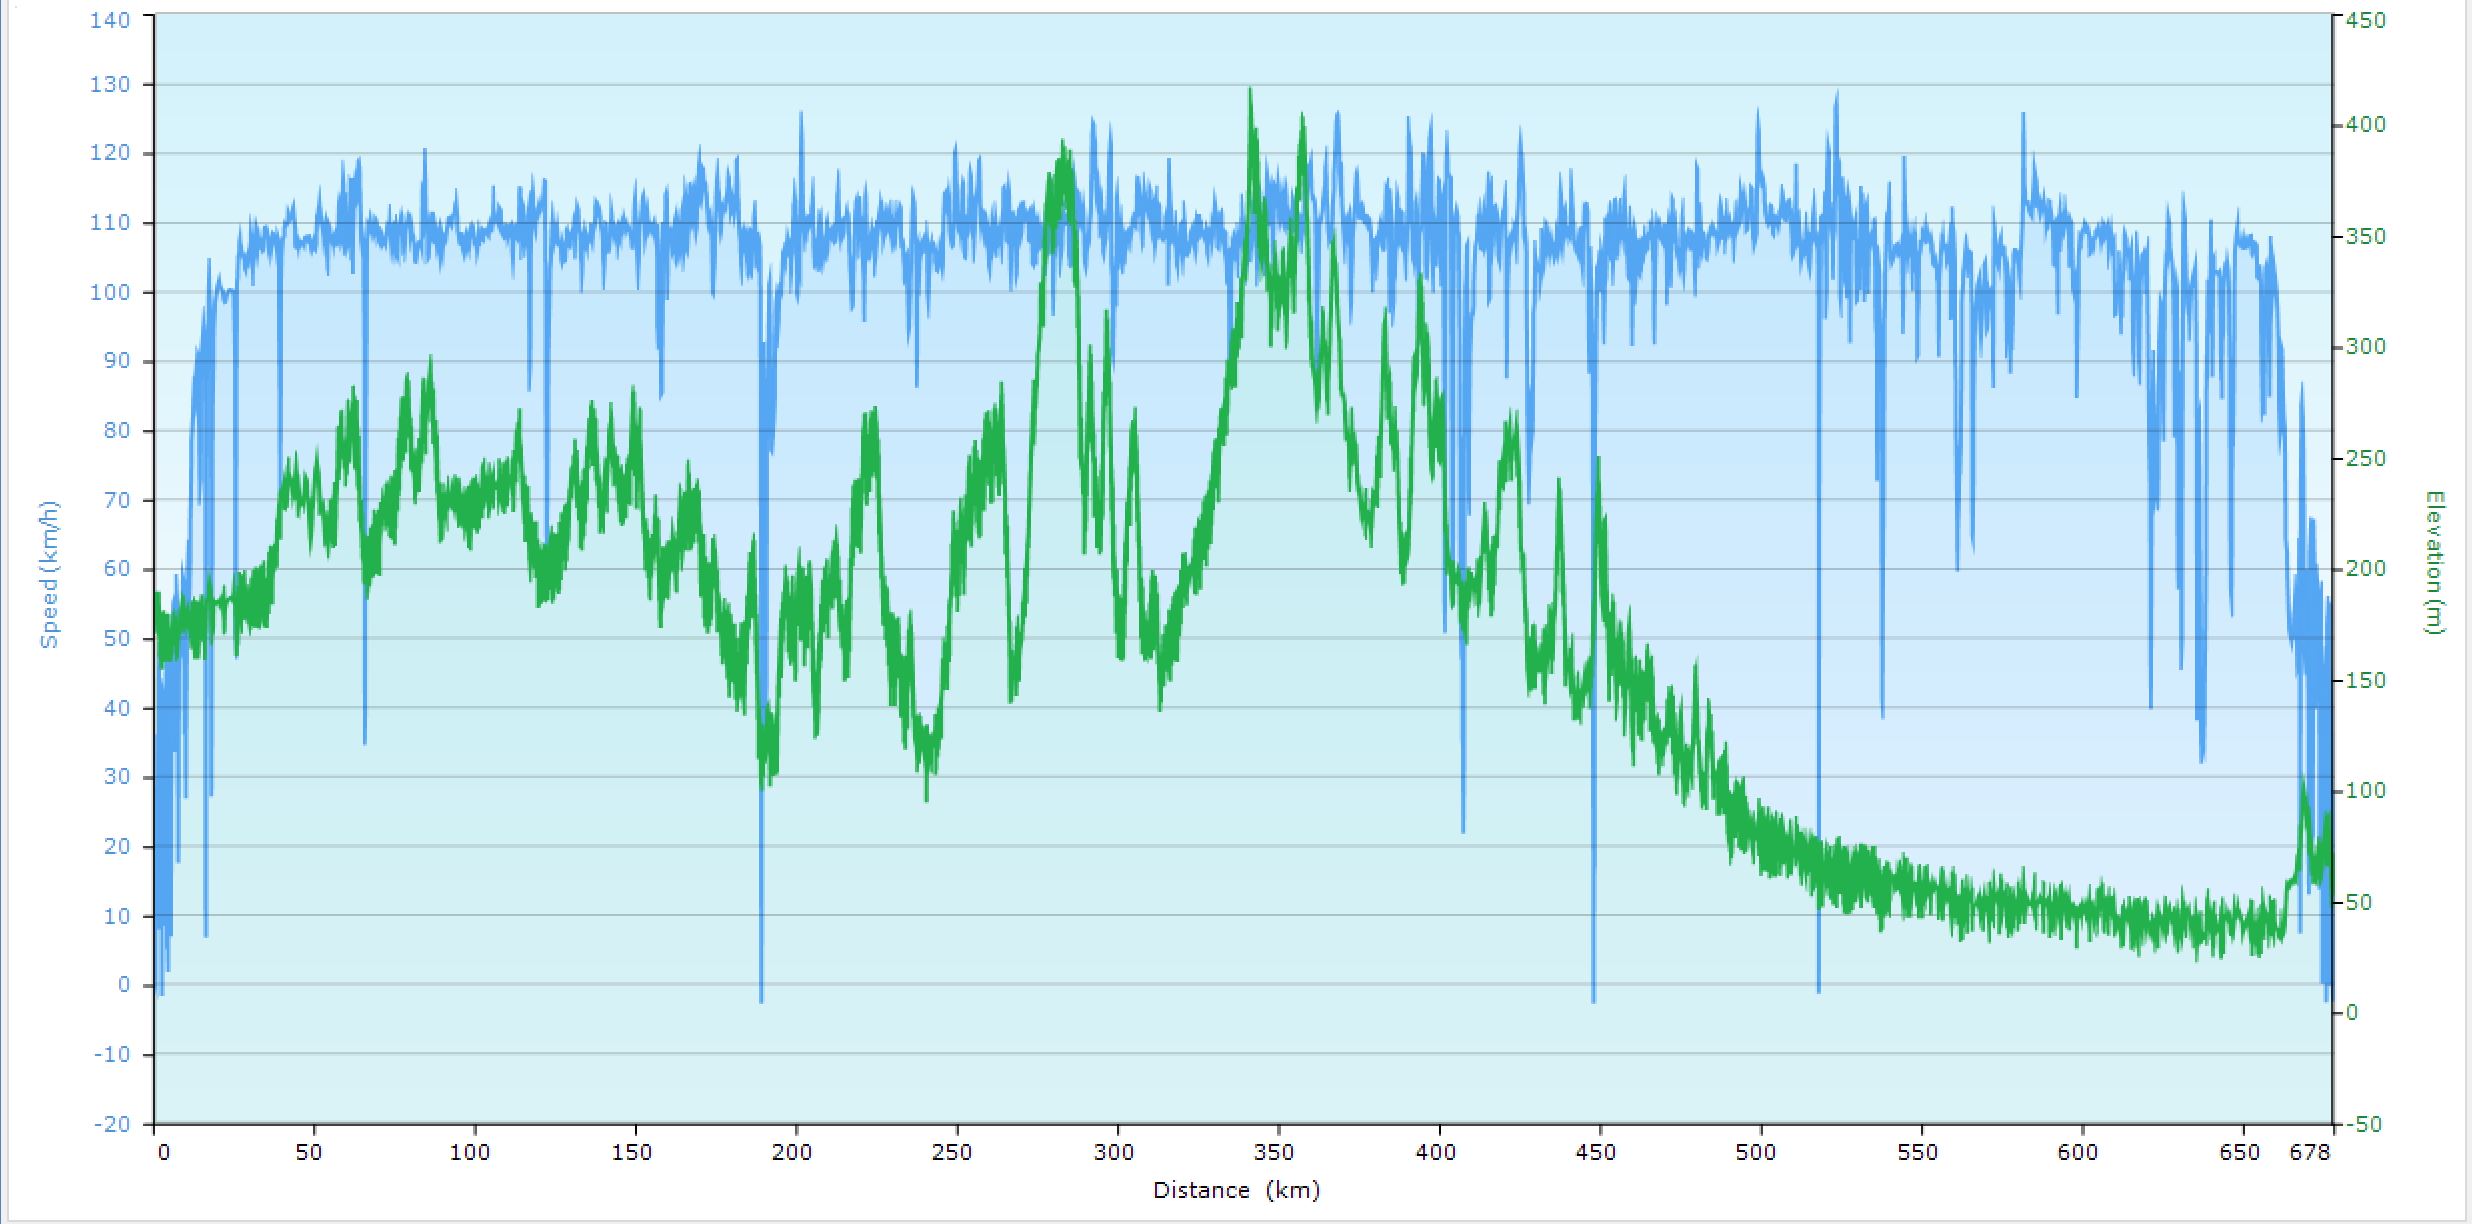The height and width of the screenshot is (1224, 2472).
Task: Click the bottom of the speed dip near 518 km
Action: [1818, 991]
